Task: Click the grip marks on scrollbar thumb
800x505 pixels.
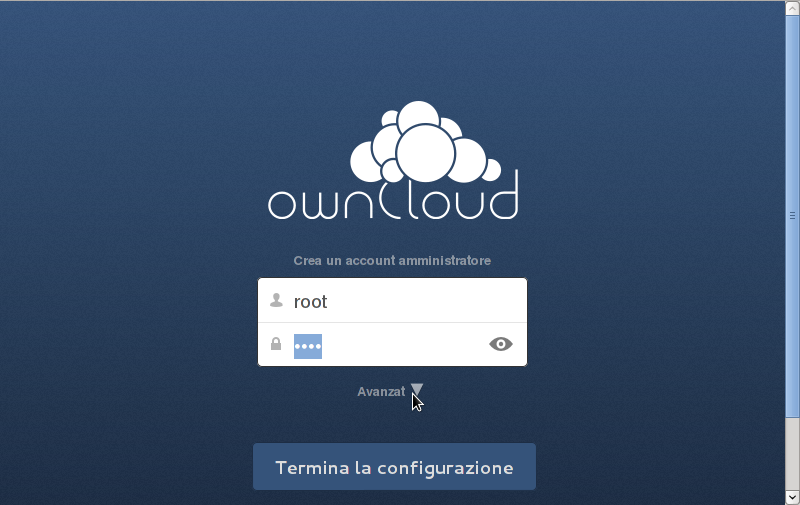Action: [792, 215]
